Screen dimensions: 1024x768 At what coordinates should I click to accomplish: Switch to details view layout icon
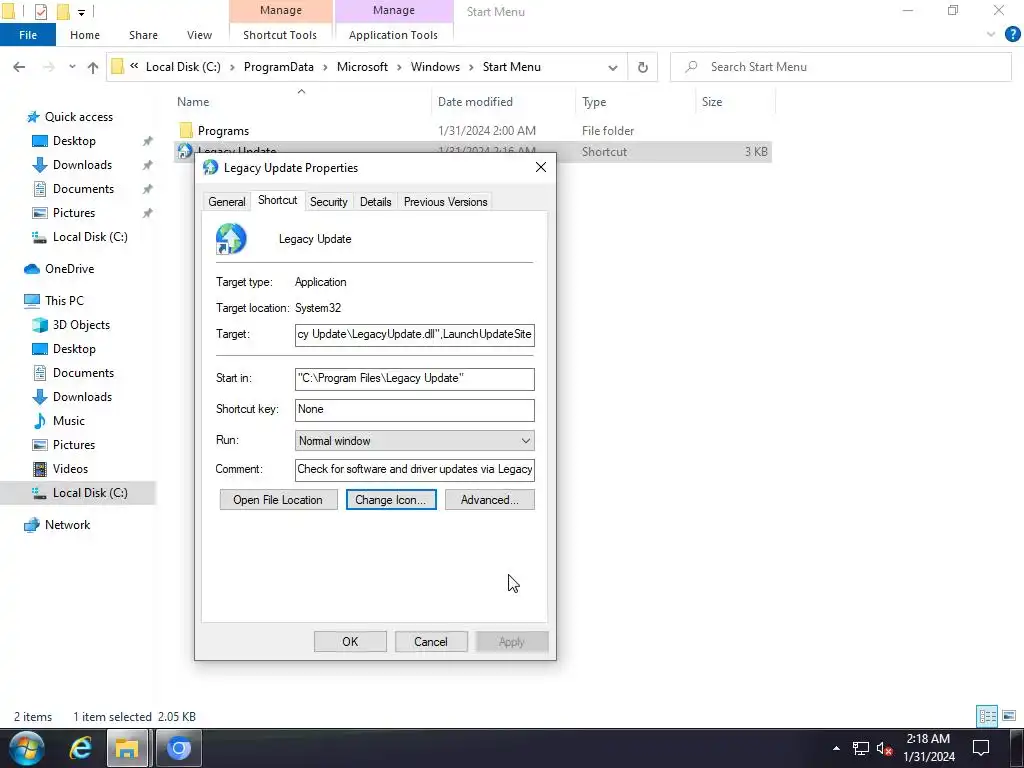point(987,716)
